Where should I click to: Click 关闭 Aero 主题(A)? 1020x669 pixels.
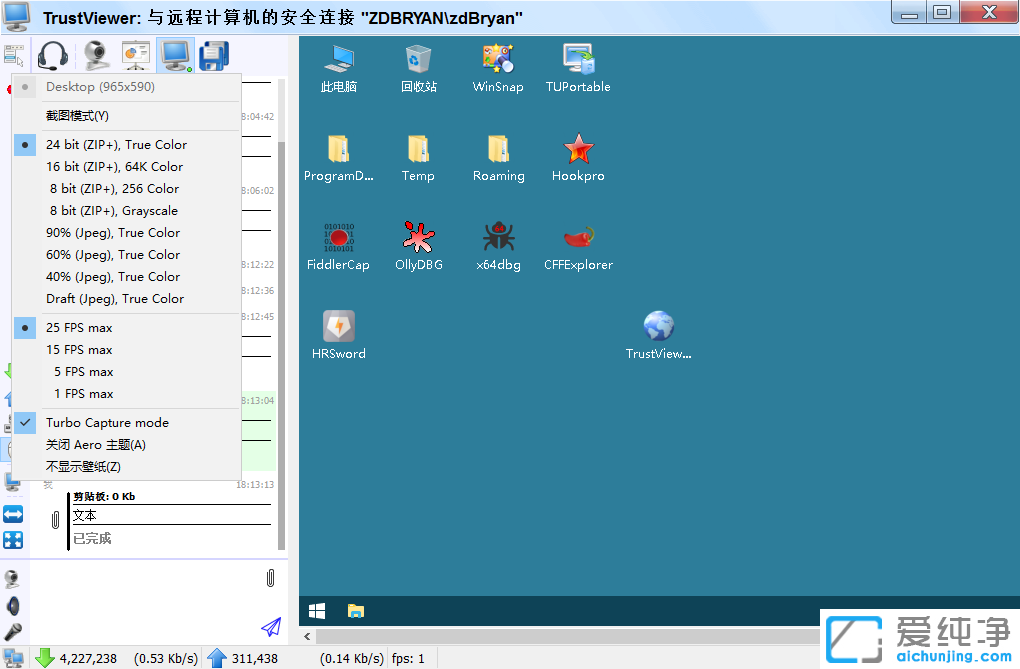pos(97,444)
